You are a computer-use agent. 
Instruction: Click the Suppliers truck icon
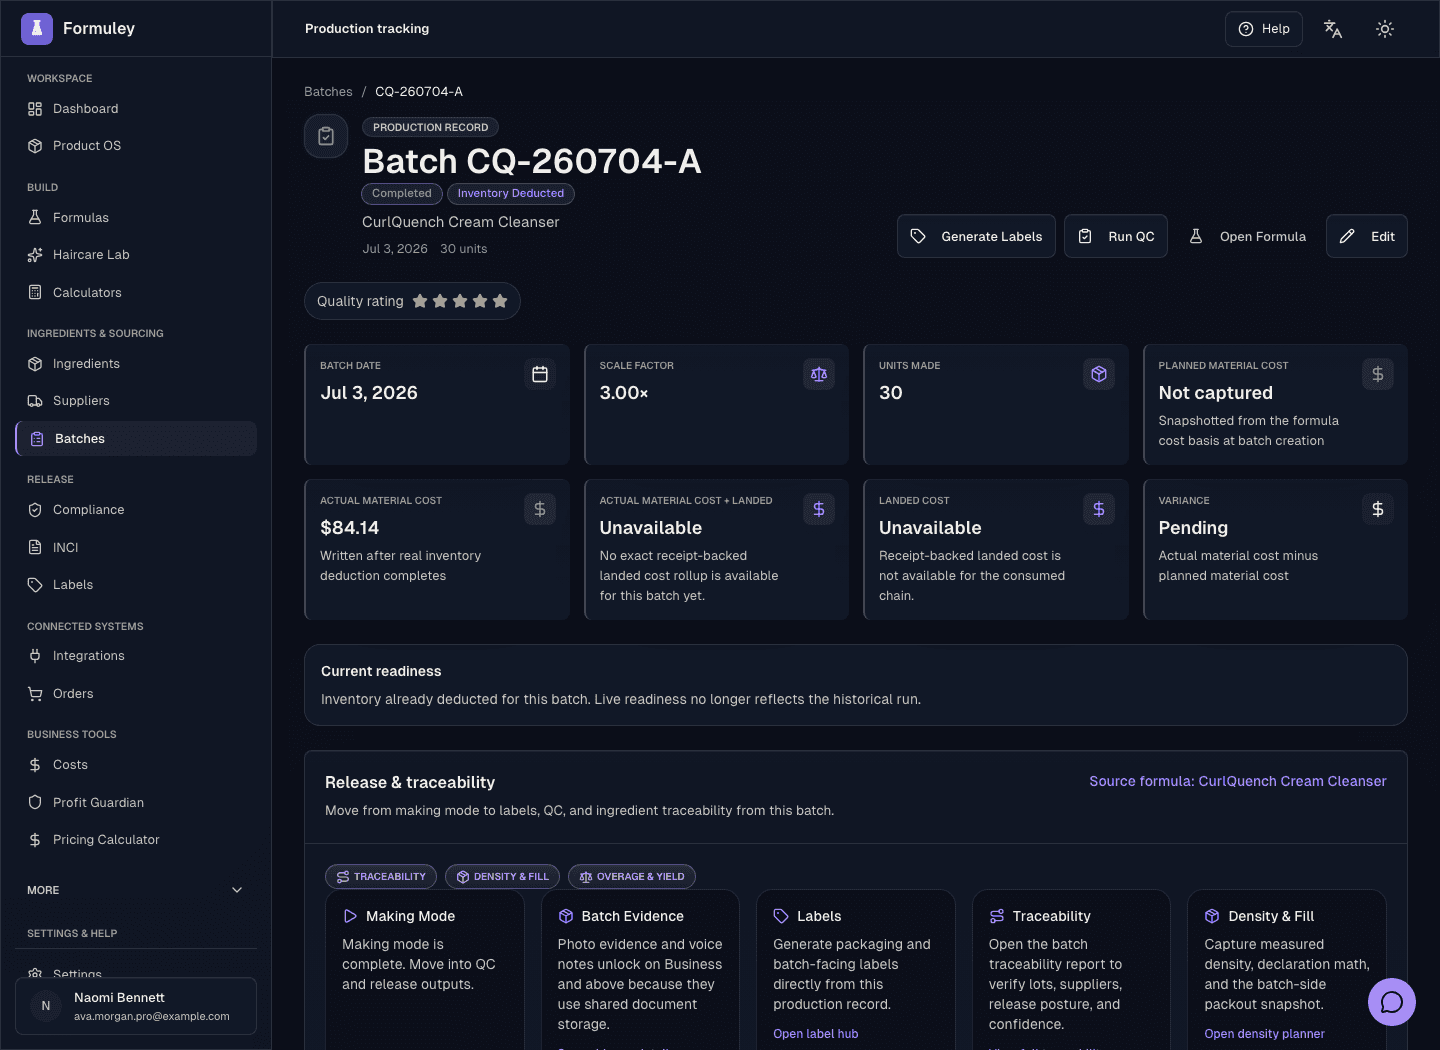(35, 401)
